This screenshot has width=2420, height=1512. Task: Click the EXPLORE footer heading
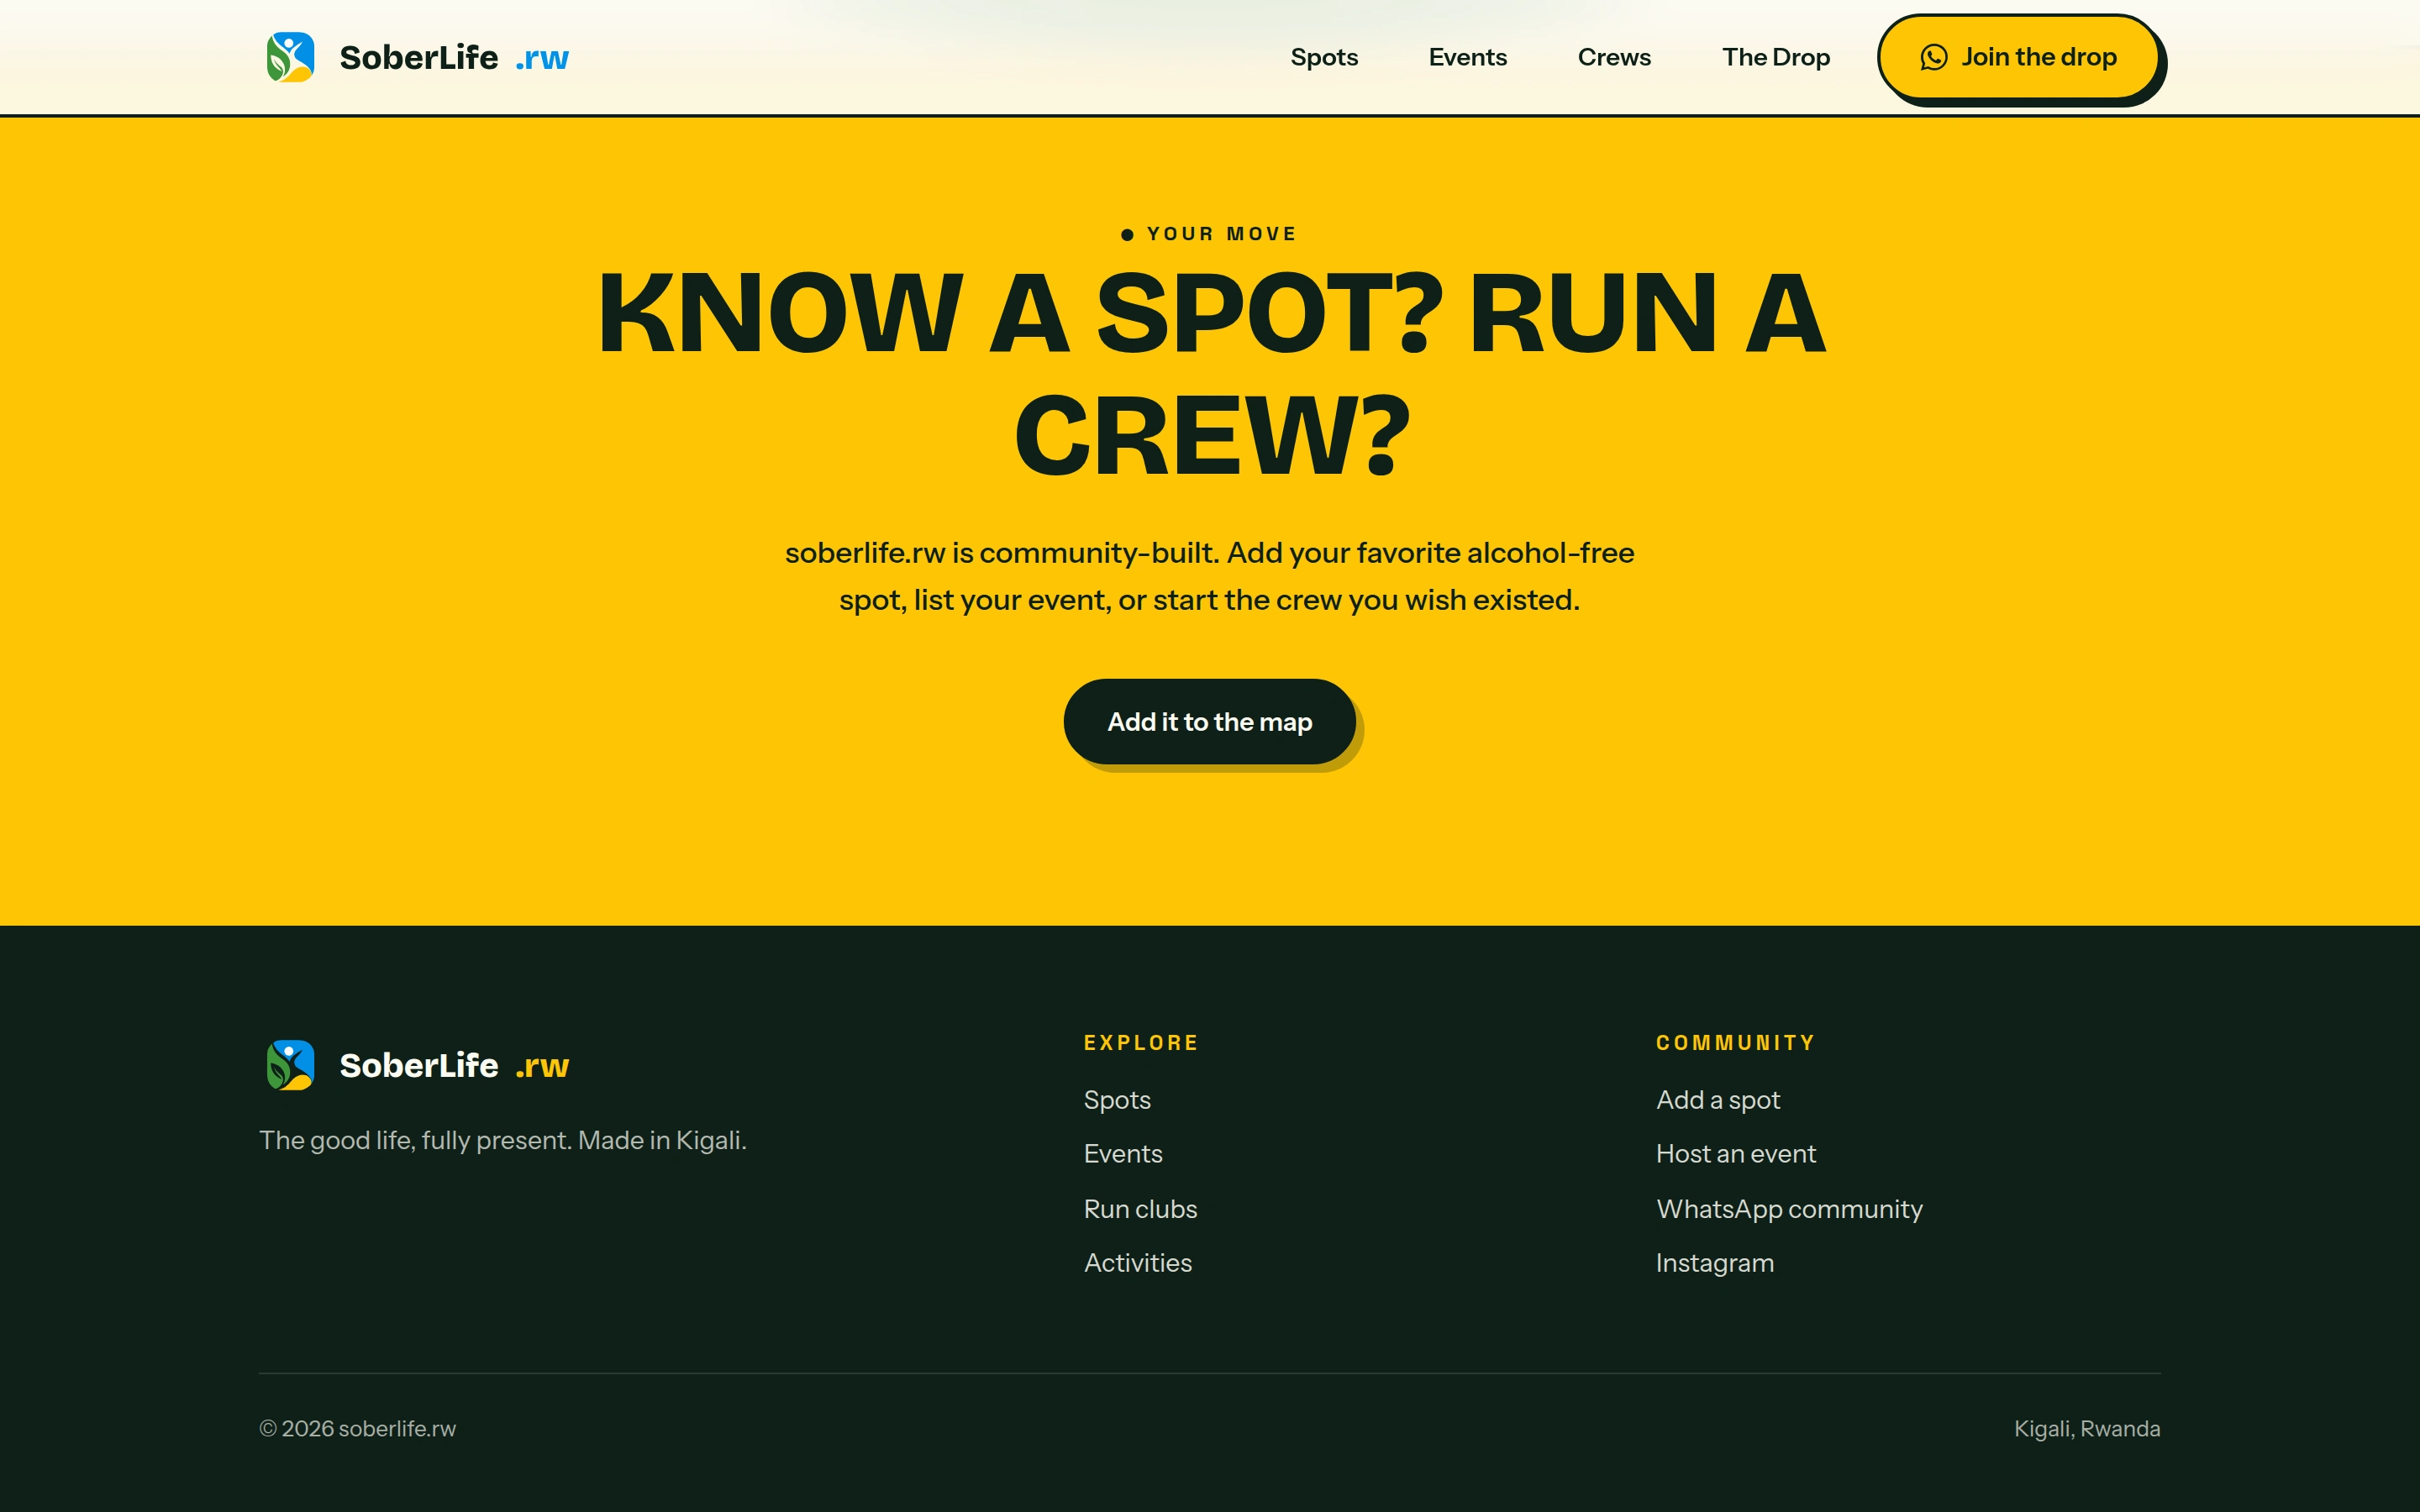pos(1141,1043)
